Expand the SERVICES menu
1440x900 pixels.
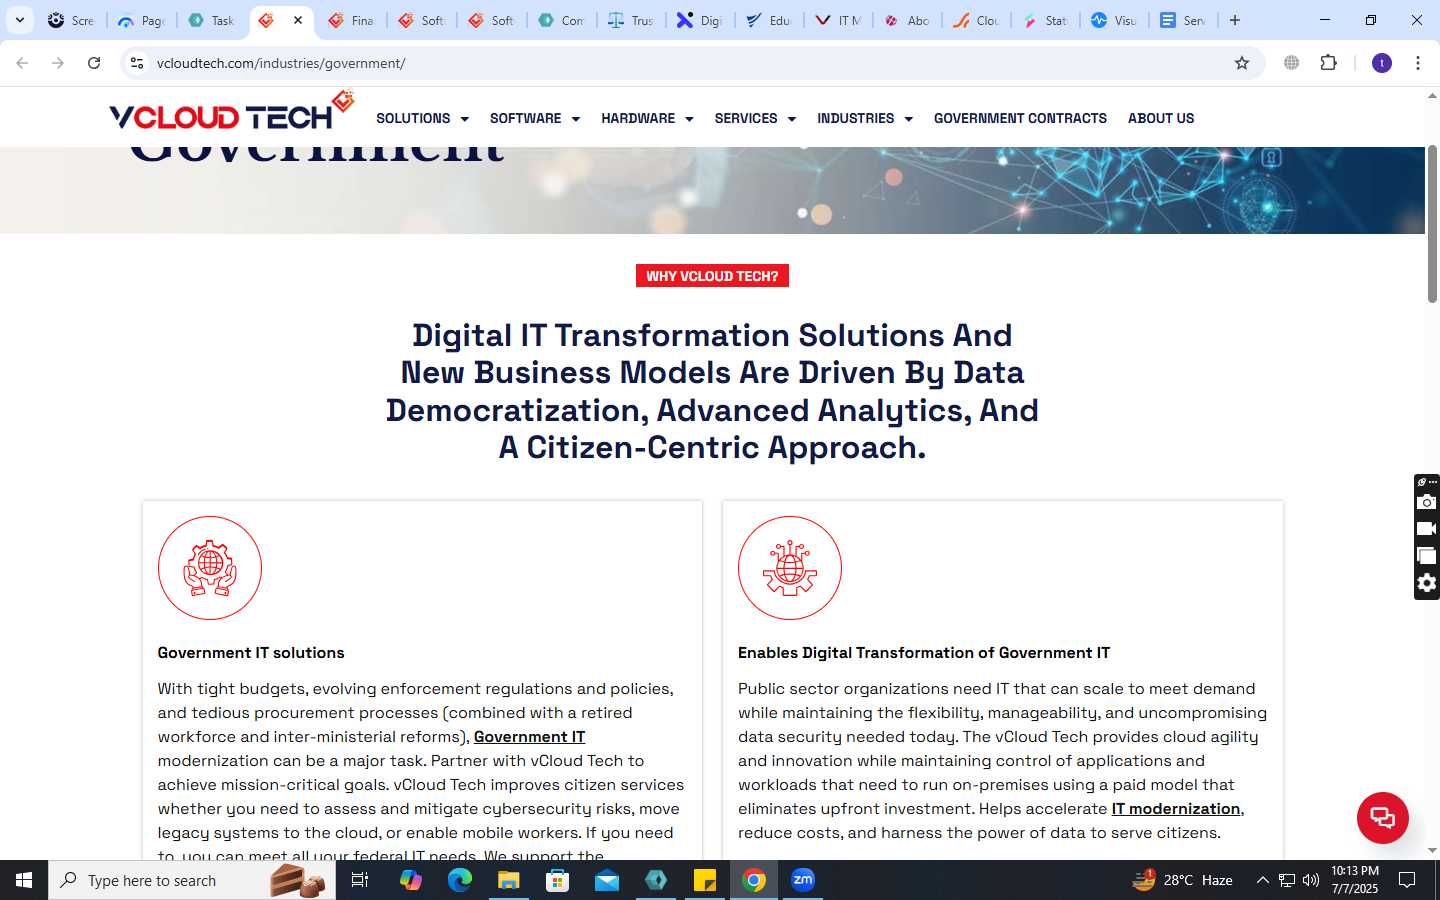[x=755, y=118]
